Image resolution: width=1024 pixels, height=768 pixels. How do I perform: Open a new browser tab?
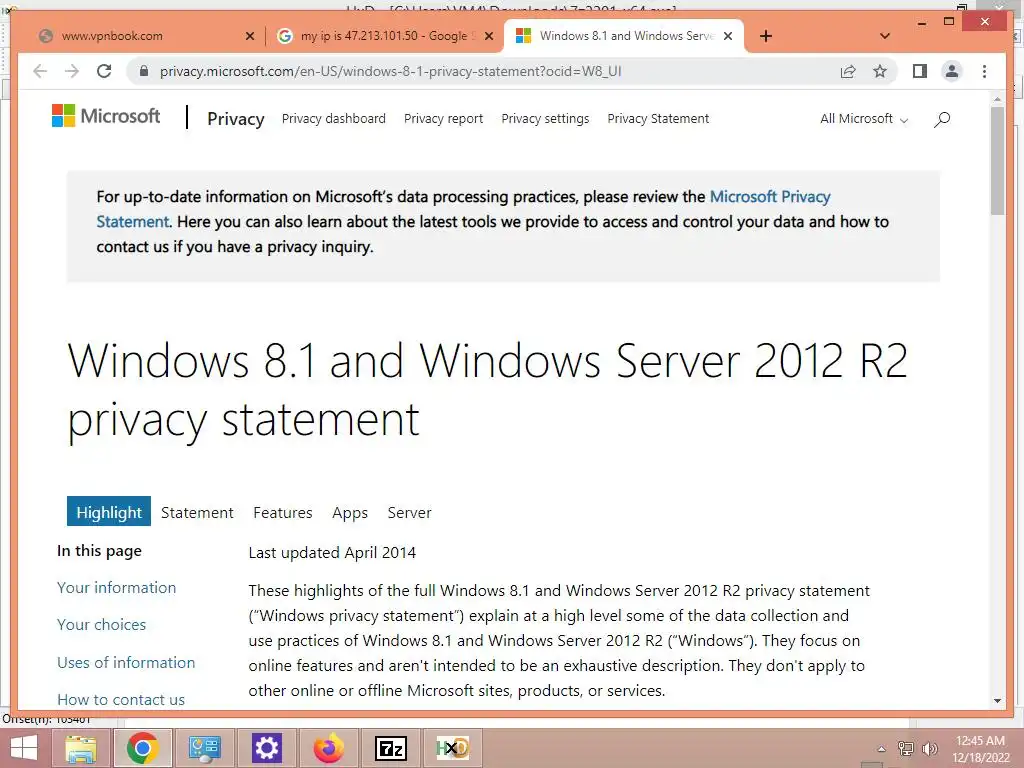pos(766,36)
